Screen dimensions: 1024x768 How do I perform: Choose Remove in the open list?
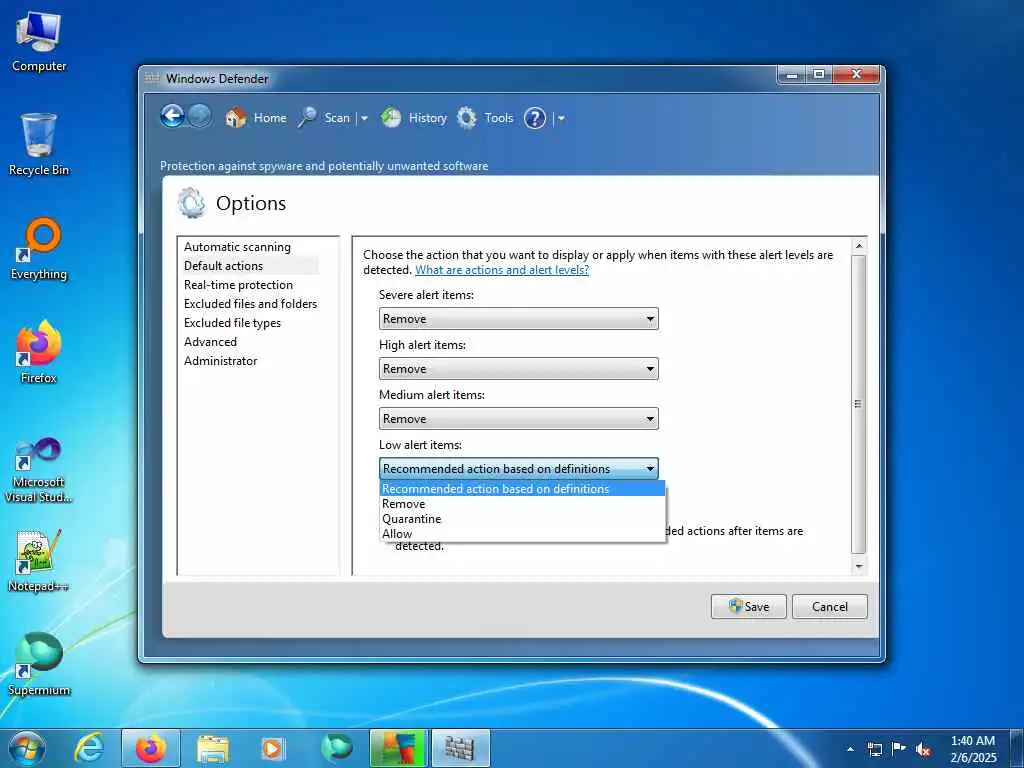pos(522,504)
